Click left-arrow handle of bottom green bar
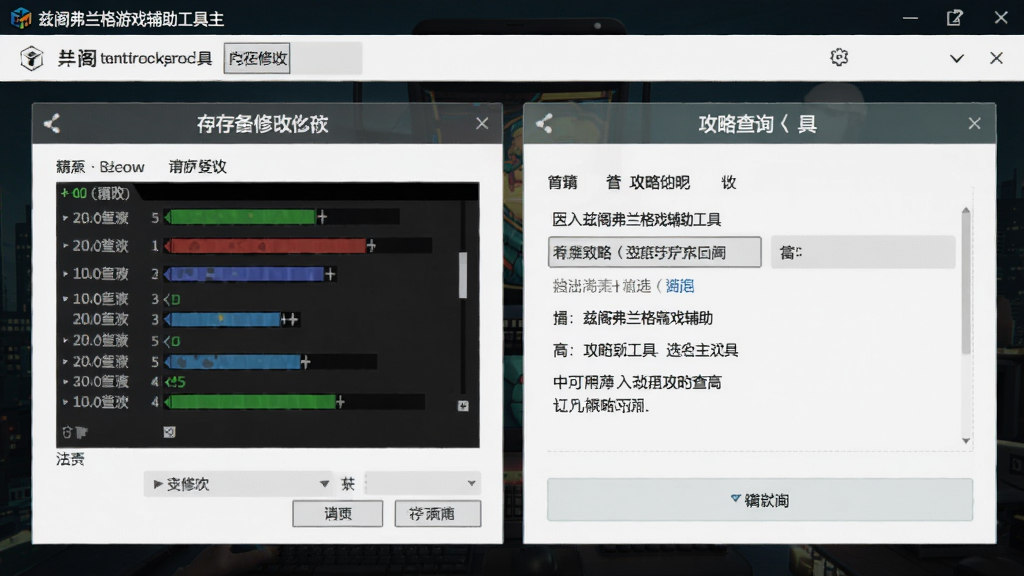Screen dimensions: 1024x576 168,402
